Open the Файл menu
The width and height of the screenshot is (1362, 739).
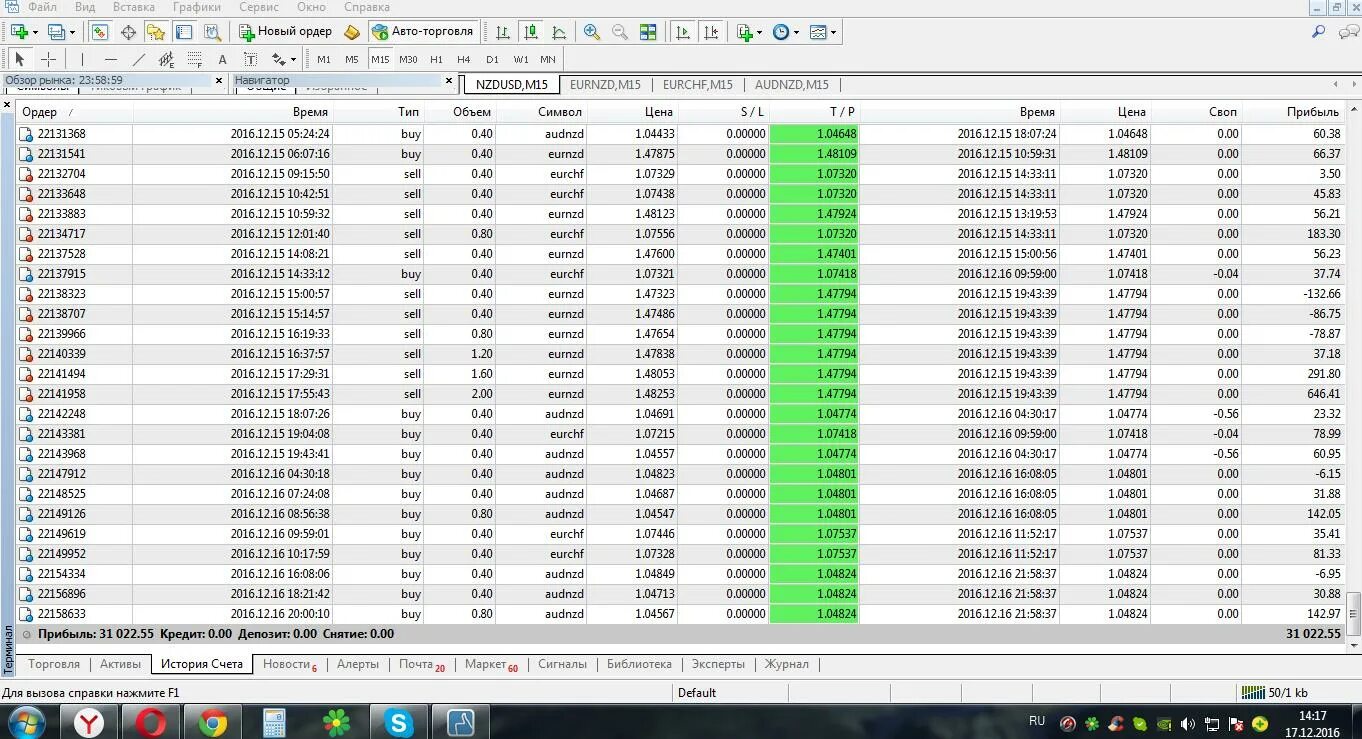click(42, 7)
